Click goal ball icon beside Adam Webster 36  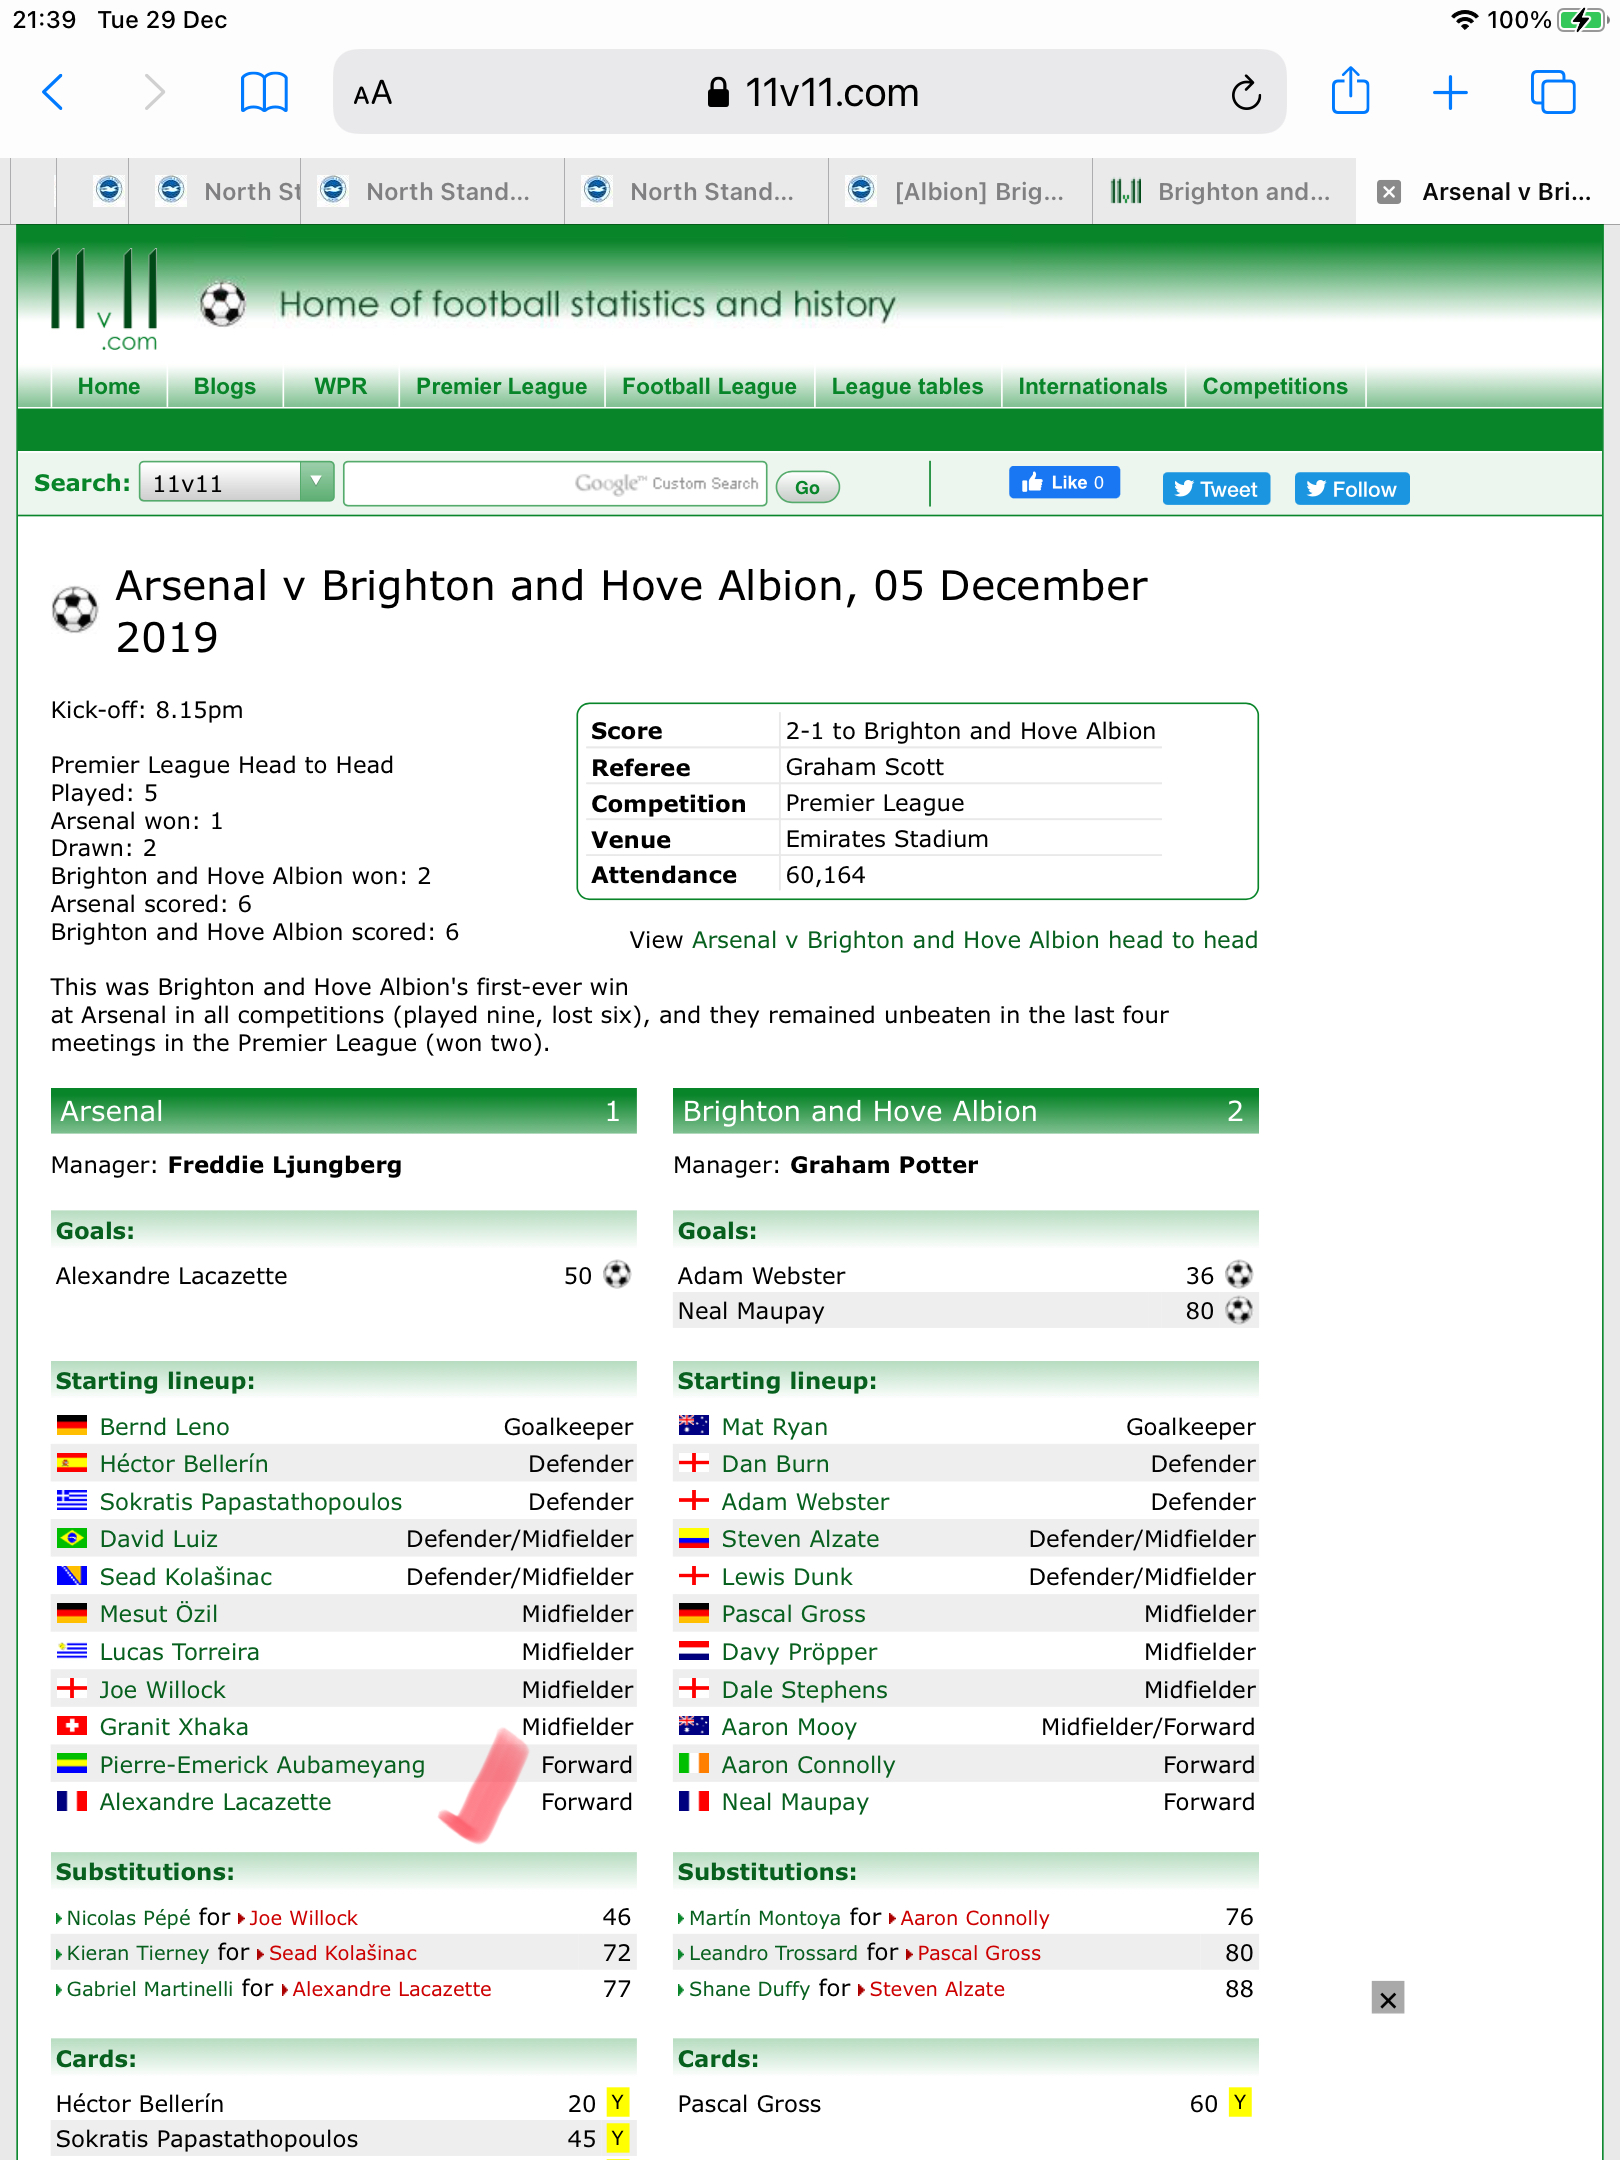(x=1239, y=1274)
